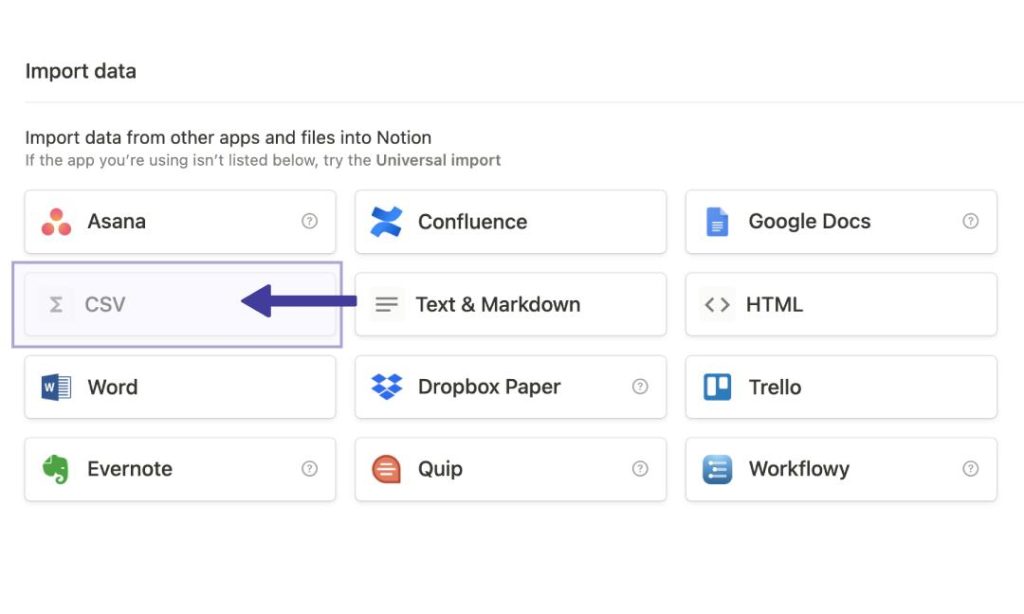1024x614 pixels.
Task: Click the HTML code brackets icon
Action: 718,304
